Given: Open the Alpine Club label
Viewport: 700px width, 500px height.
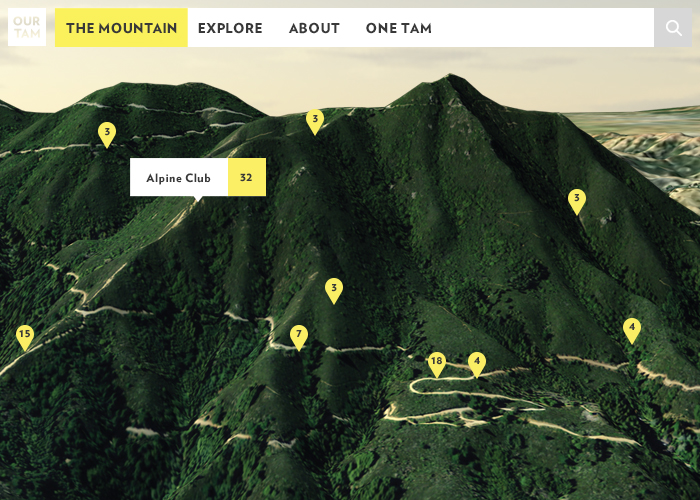Looking at the screenshot, I should pyautogui.click(x=179, y=178).
